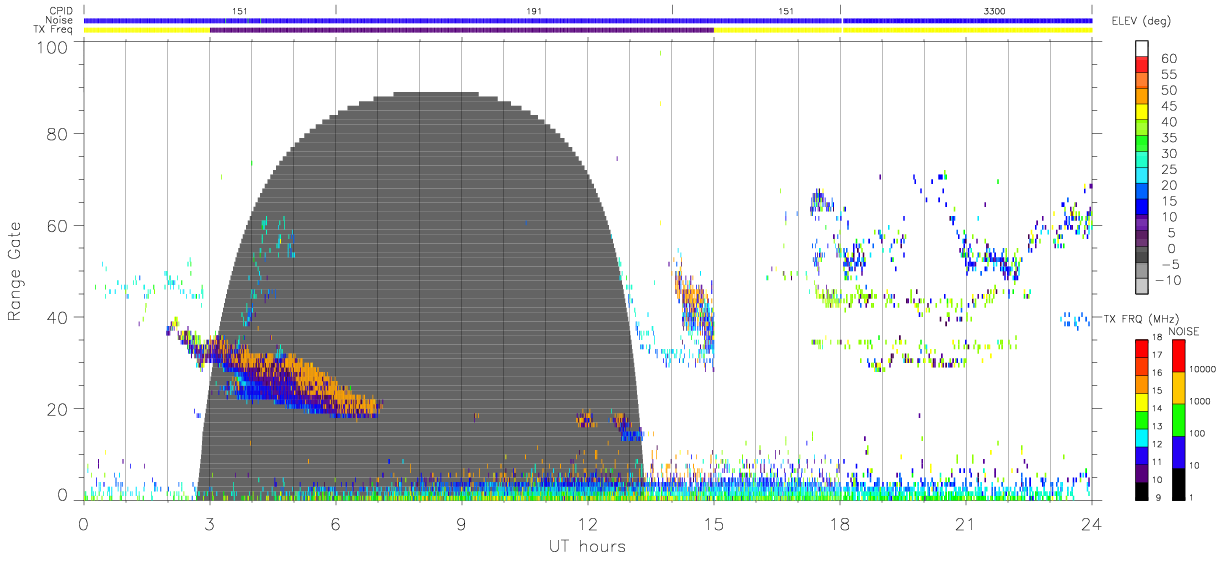
Task: Click y-axis tick label "80"
Action: pos(58,134)
